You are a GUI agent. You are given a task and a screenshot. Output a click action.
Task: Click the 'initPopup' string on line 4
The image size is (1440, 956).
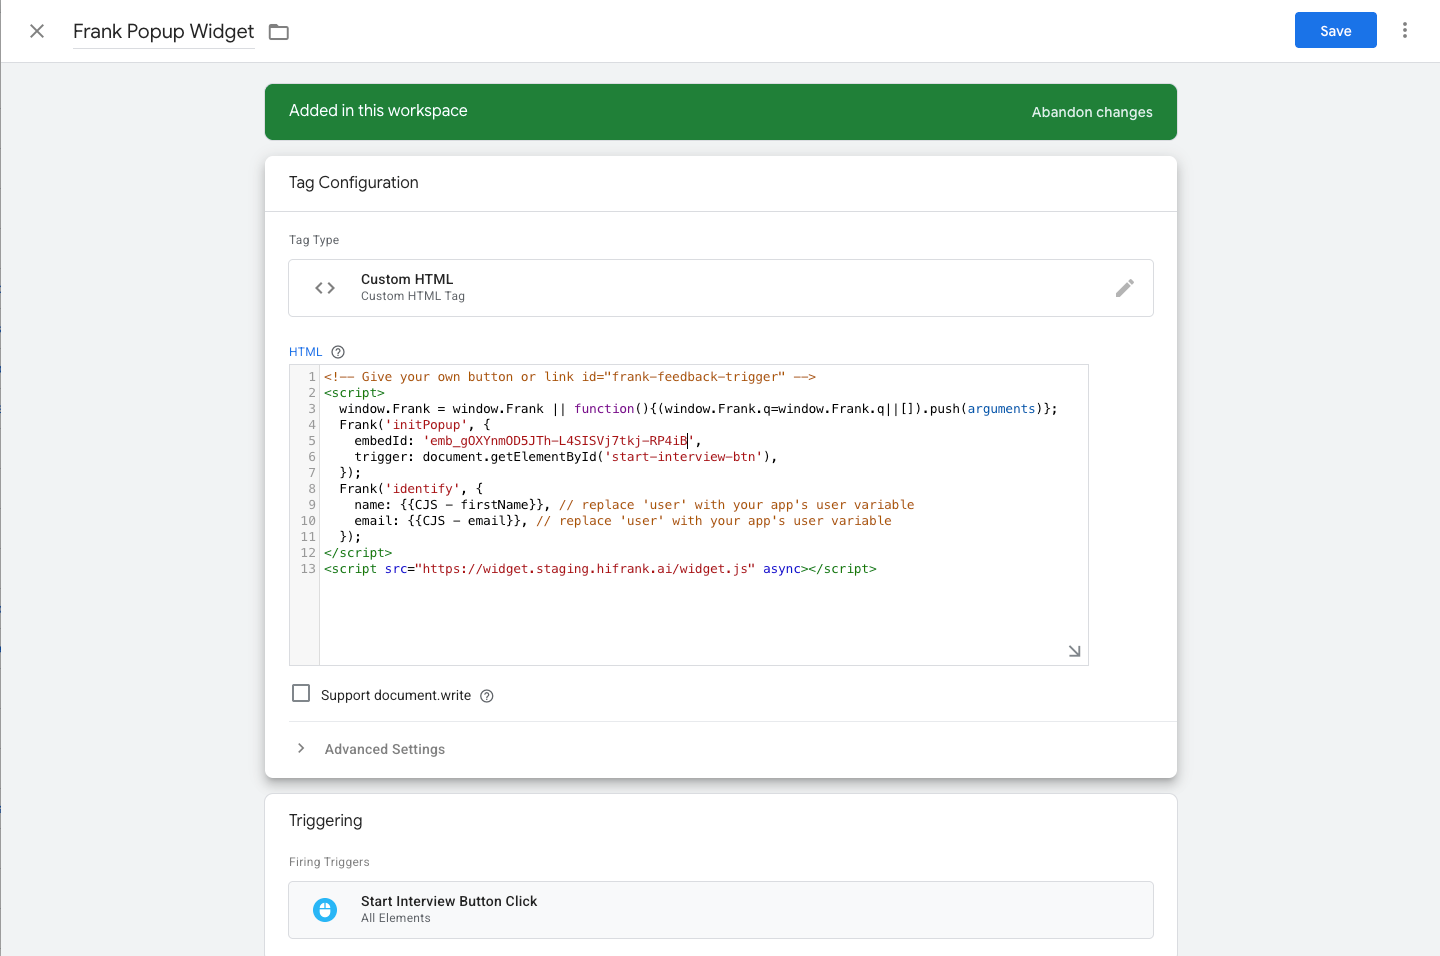[426, 425]
